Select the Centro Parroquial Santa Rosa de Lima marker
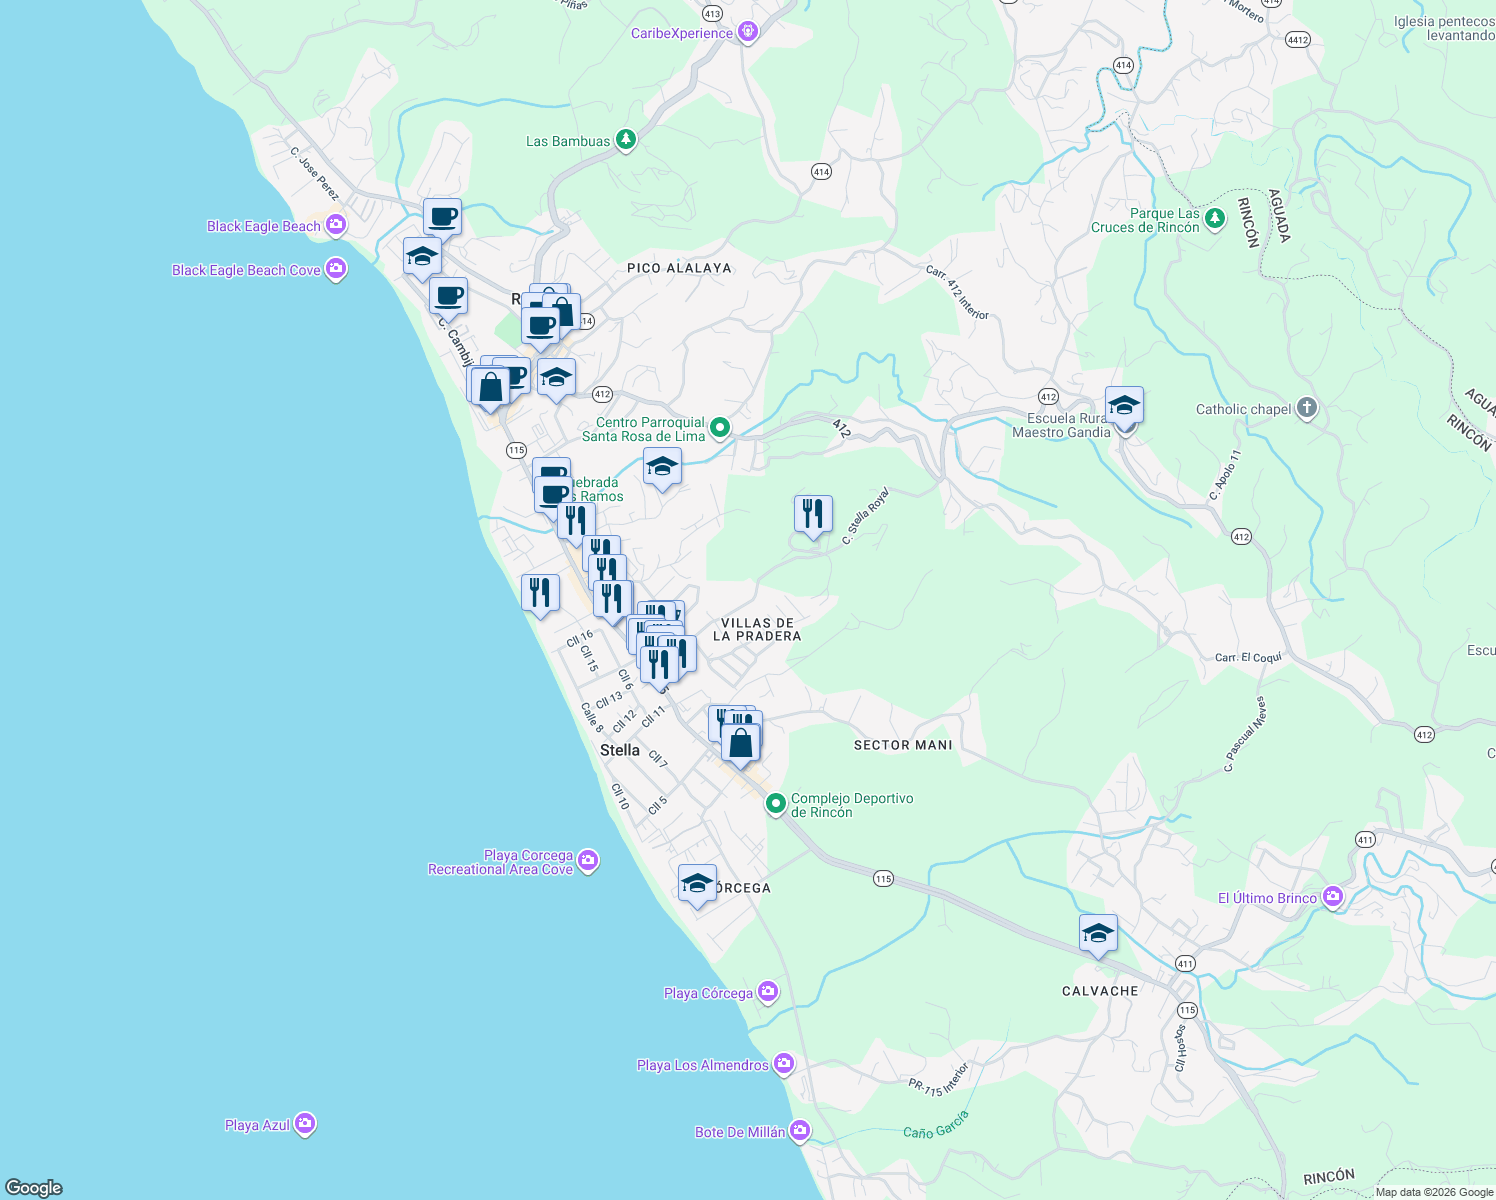This screenshot has height=1200, width=1496. click(x=721, y=426)
